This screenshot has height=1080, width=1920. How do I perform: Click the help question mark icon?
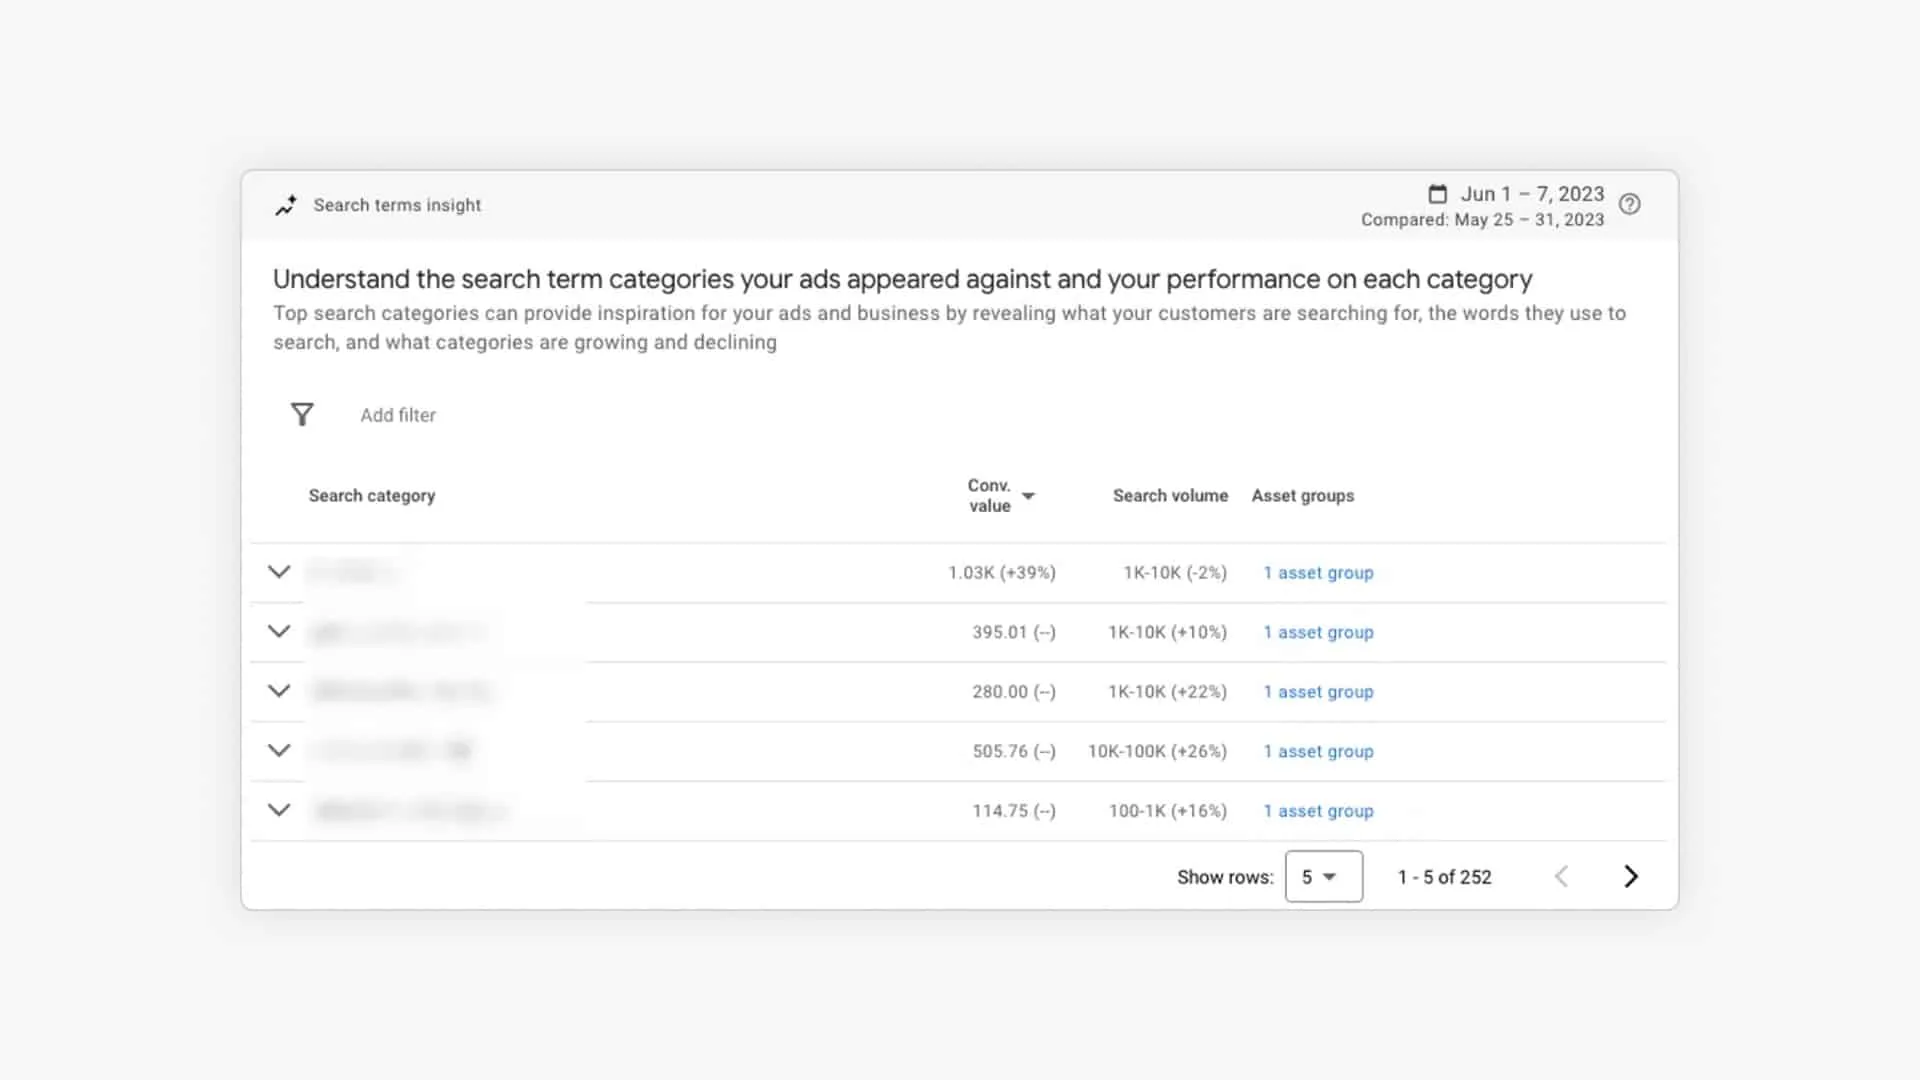pos(1630,204)
